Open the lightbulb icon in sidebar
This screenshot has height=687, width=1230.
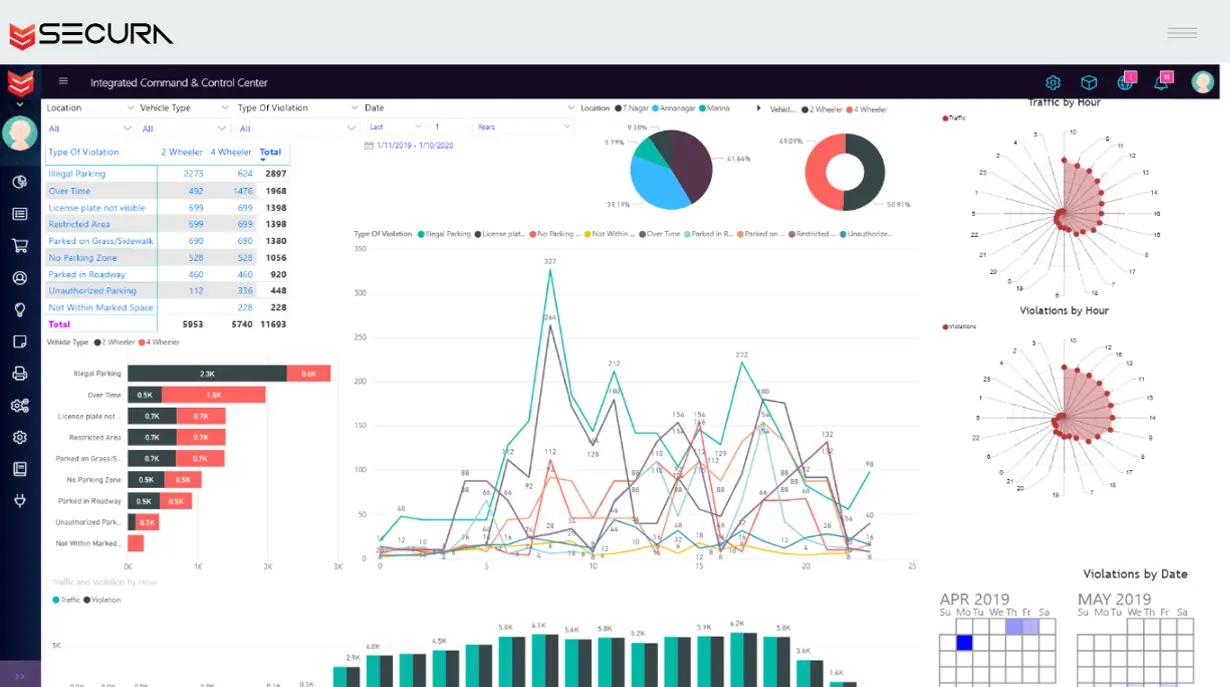click(19, 309)
